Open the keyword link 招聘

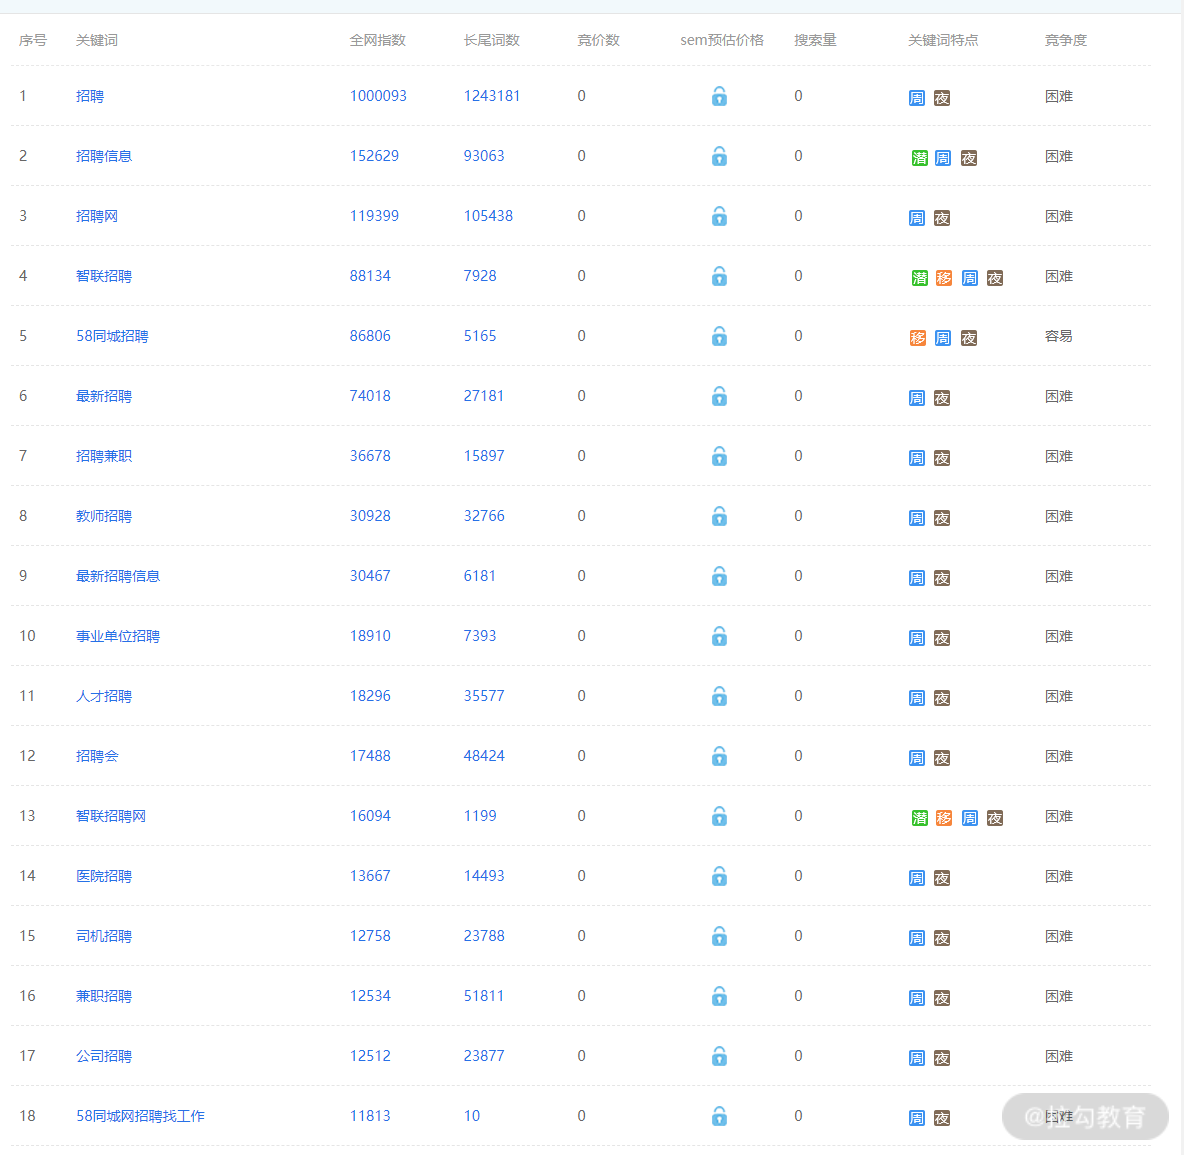point(90,96)
